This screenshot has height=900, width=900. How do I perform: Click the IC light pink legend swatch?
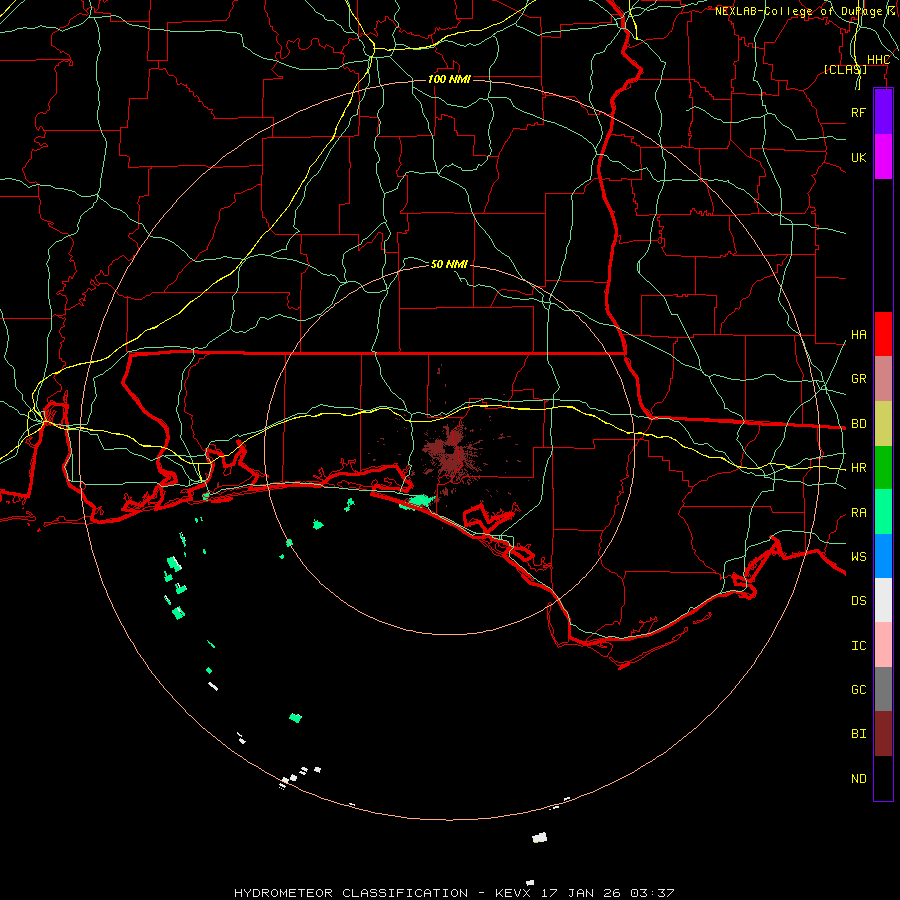pyautogui.click(x=883, y=645)
